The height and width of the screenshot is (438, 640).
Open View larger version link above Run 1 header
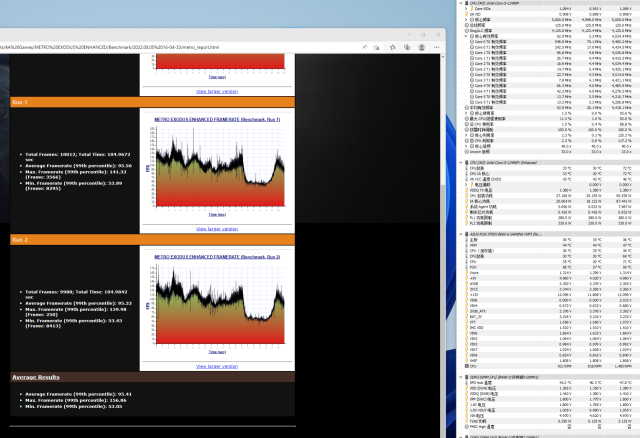(217, 91)
